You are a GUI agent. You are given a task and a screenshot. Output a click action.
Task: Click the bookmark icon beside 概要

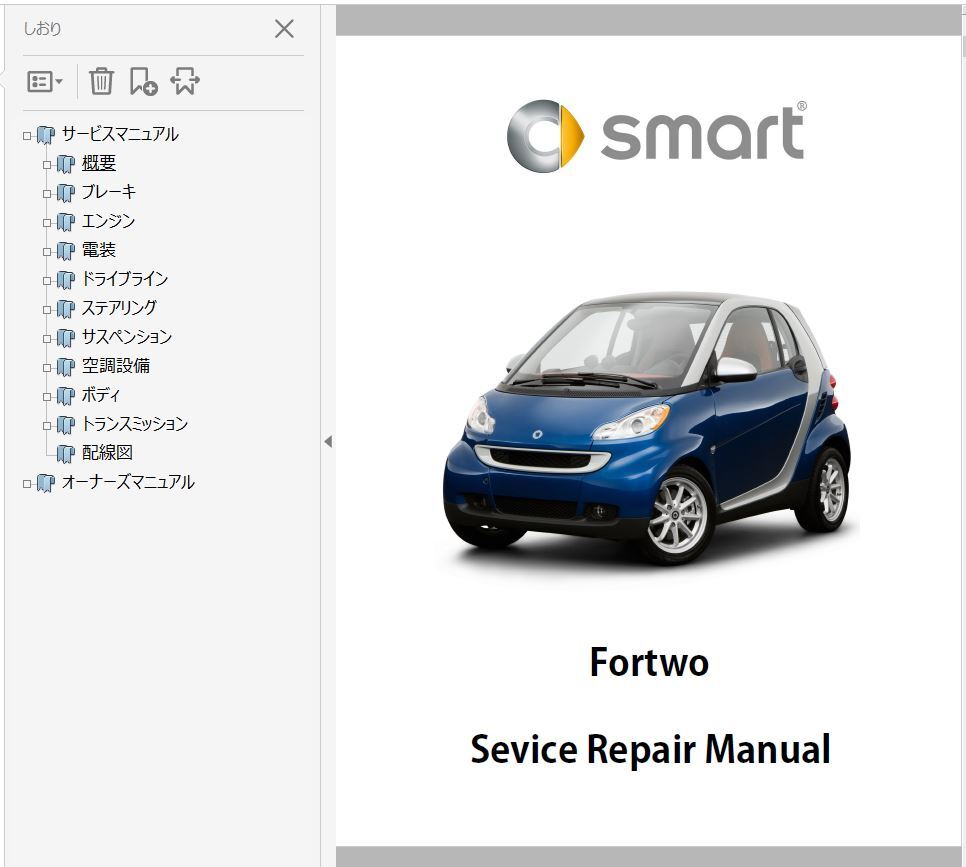tap(65, 163)
